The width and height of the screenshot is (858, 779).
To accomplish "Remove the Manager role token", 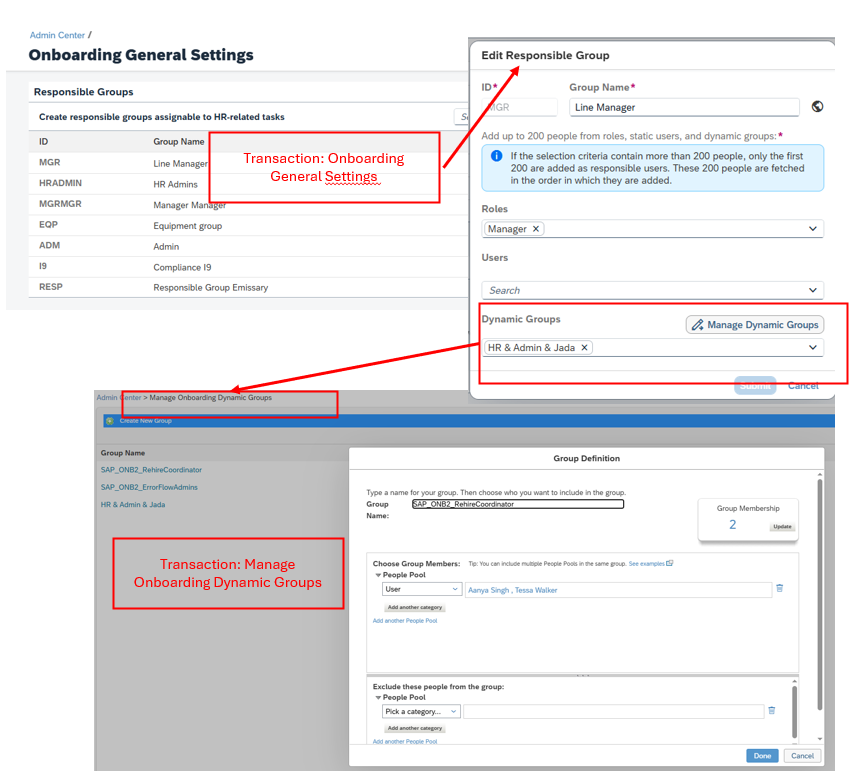I will pos(536,229).
